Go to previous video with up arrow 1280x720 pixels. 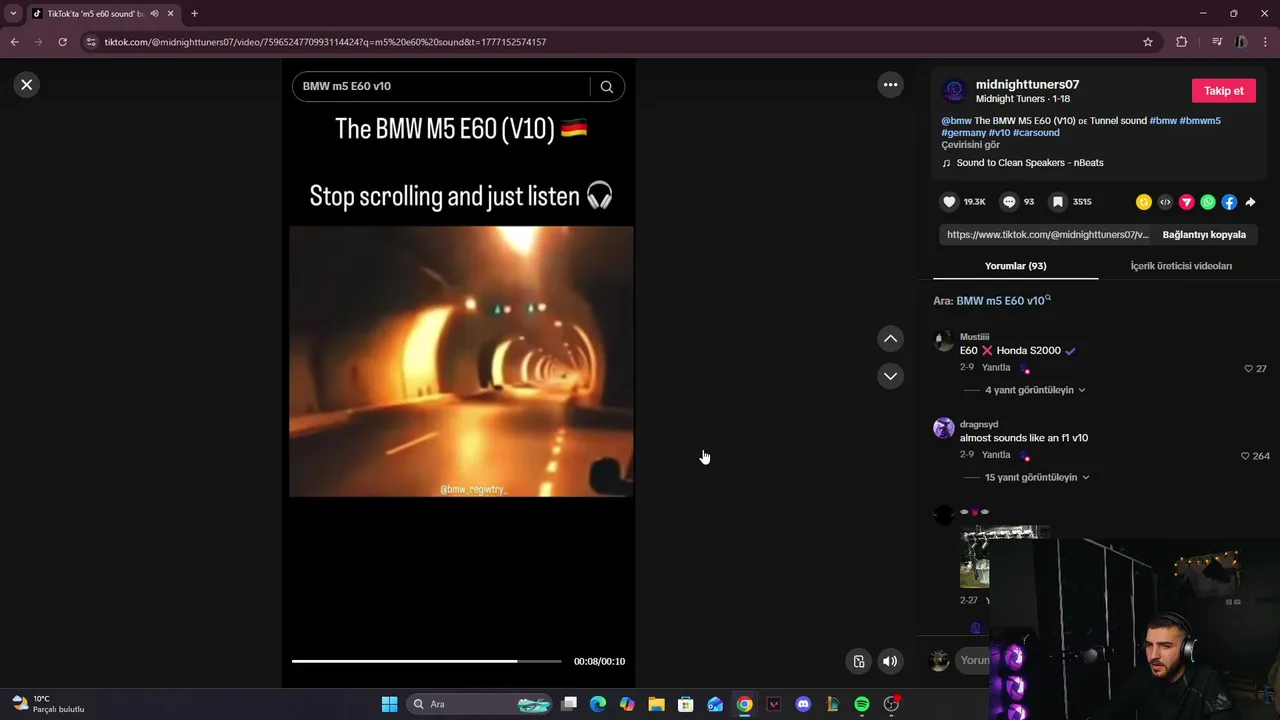(x=890, y=339)
